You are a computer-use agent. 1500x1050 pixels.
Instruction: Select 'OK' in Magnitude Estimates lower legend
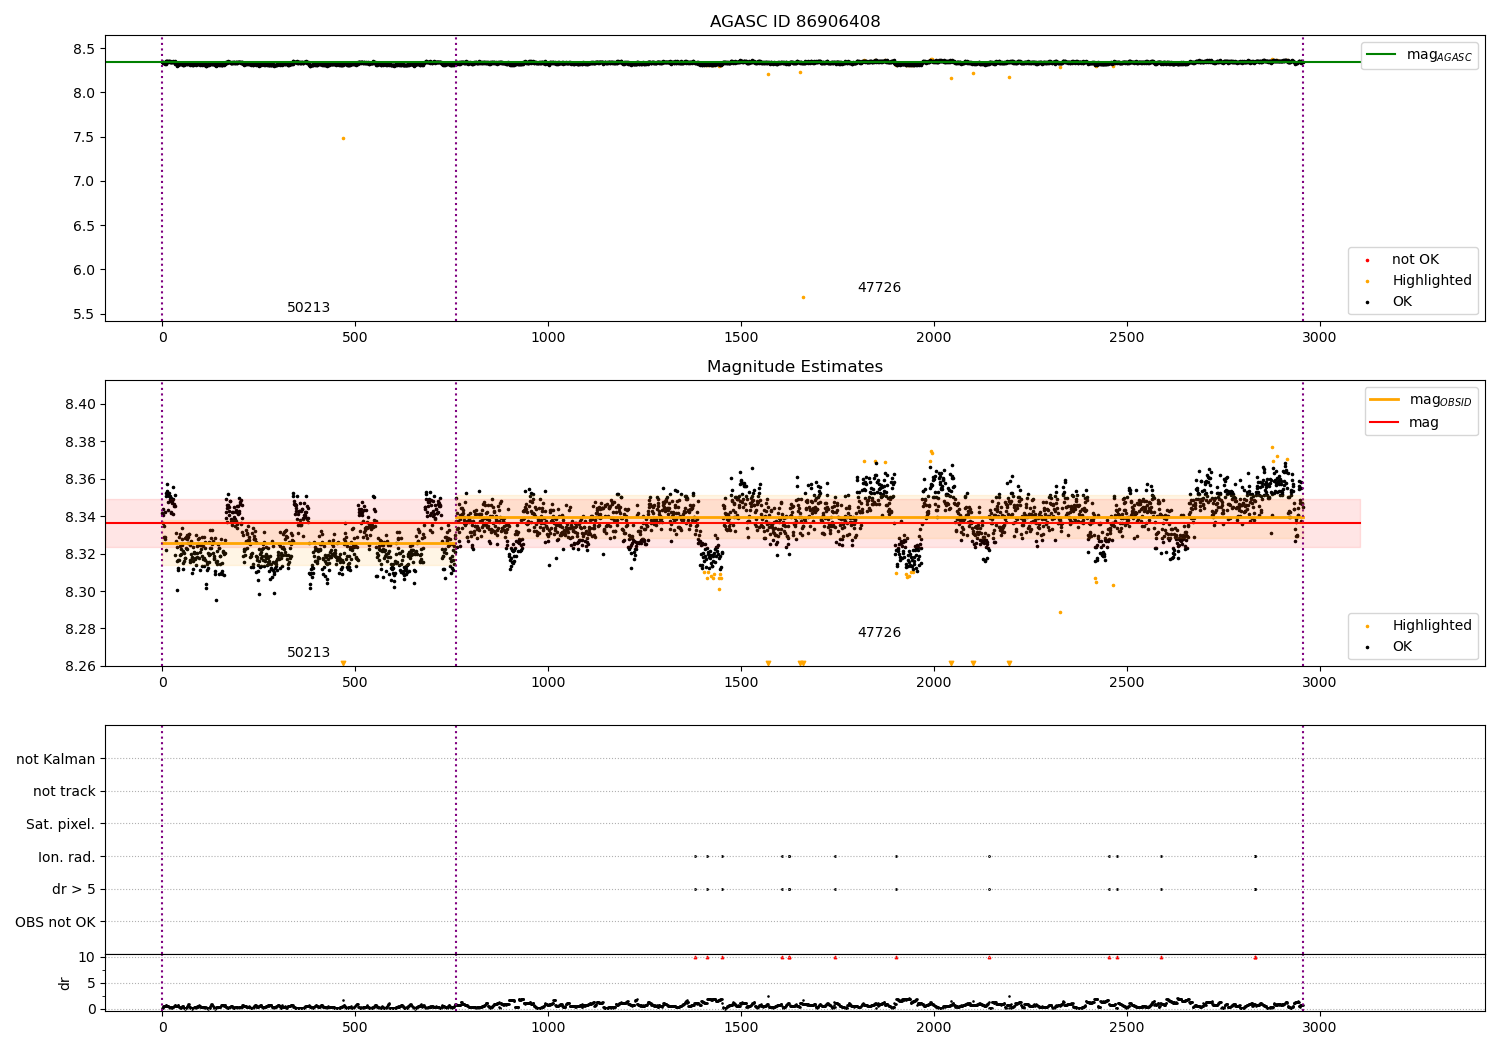pyautogui.click(x=1402, y=647)
